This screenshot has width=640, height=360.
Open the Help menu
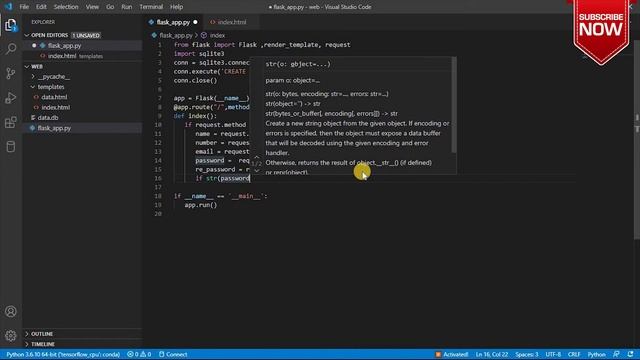176,7
